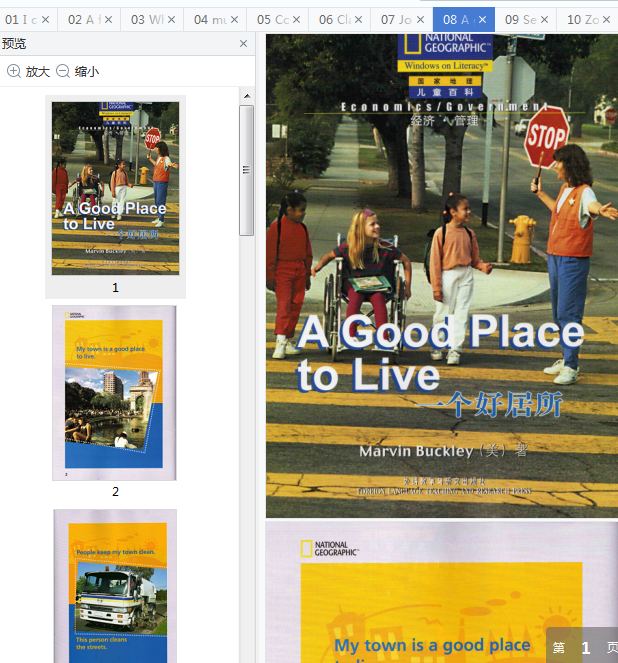Close the active tab 08
The image size is (618, 663).
[x=483, y=19]
